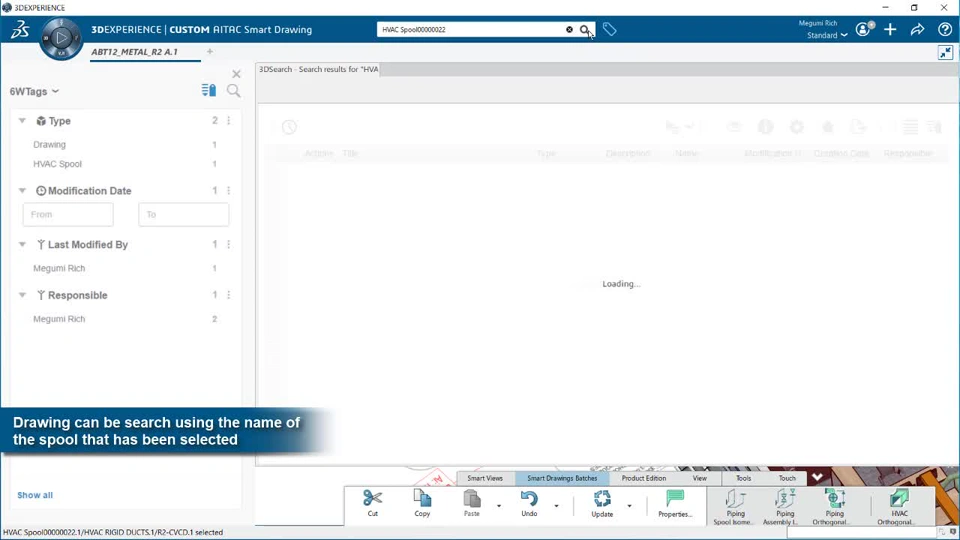
Task: Open Update options dropdown arrow
Action: (629, 506)
